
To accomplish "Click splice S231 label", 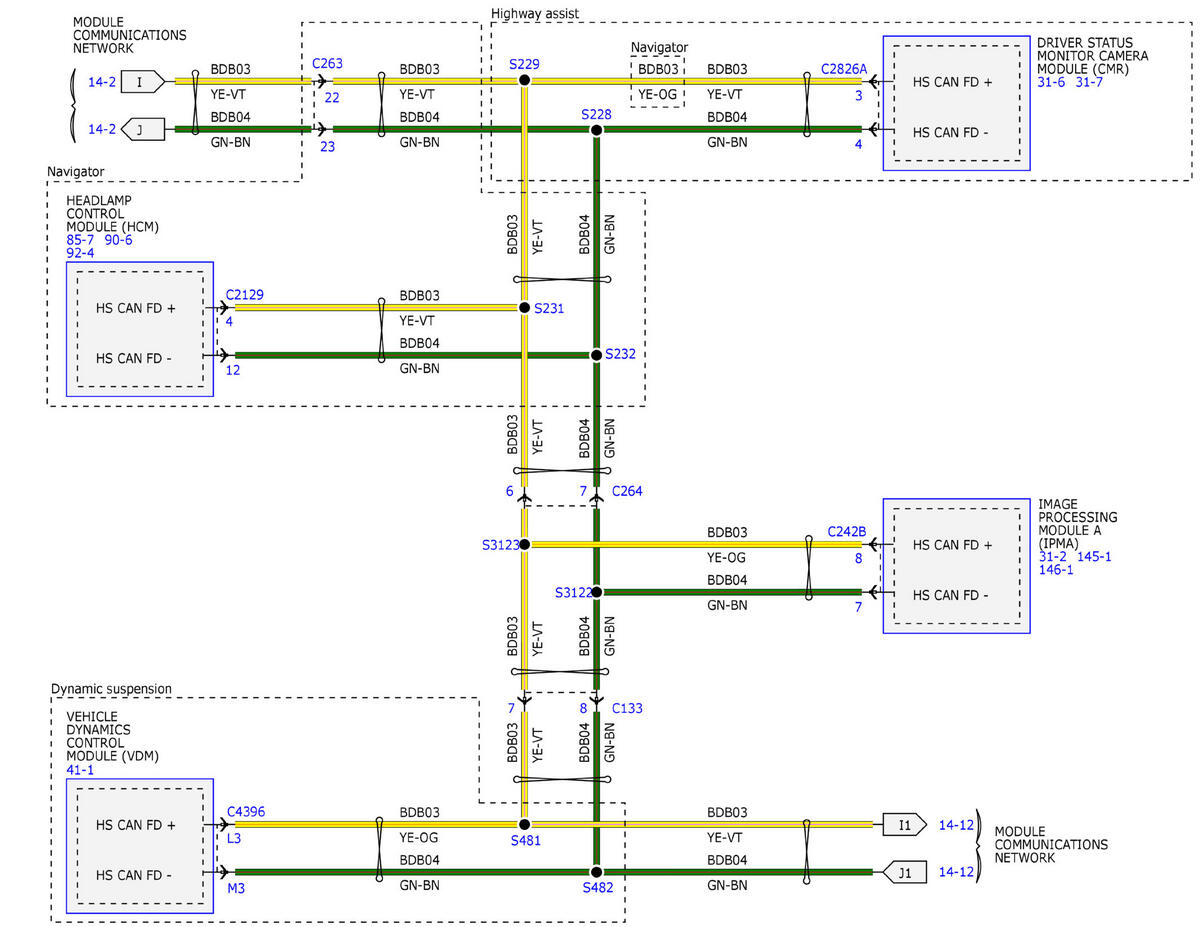I will point(550,309).
